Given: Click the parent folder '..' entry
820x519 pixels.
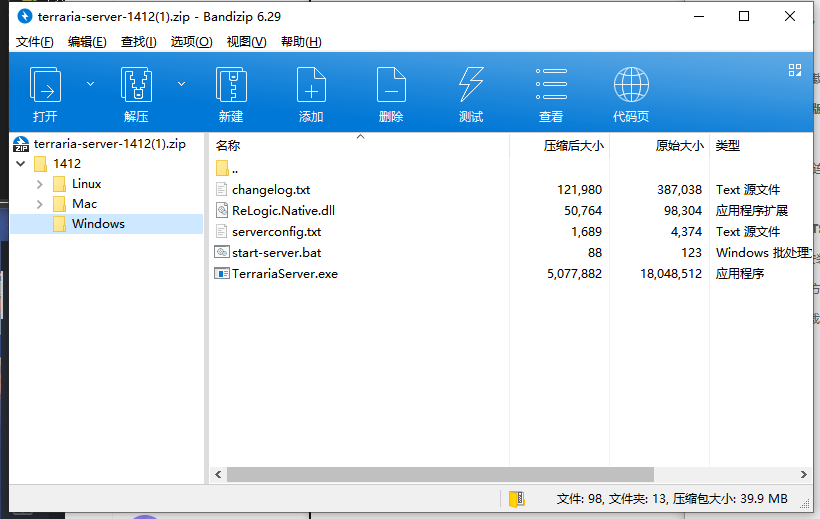Looking at the screenshot, I should point(235,169).
